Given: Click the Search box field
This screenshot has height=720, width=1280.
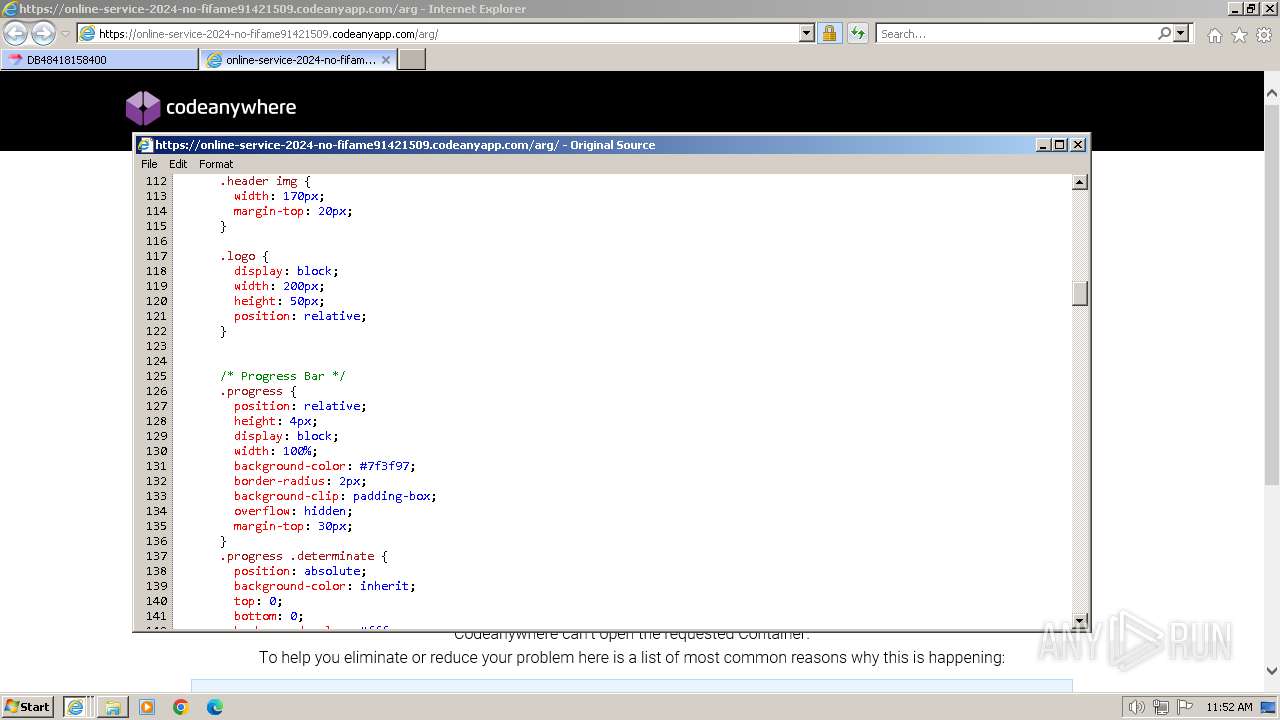Looking at the screenshot, I should pos(1015,33).
